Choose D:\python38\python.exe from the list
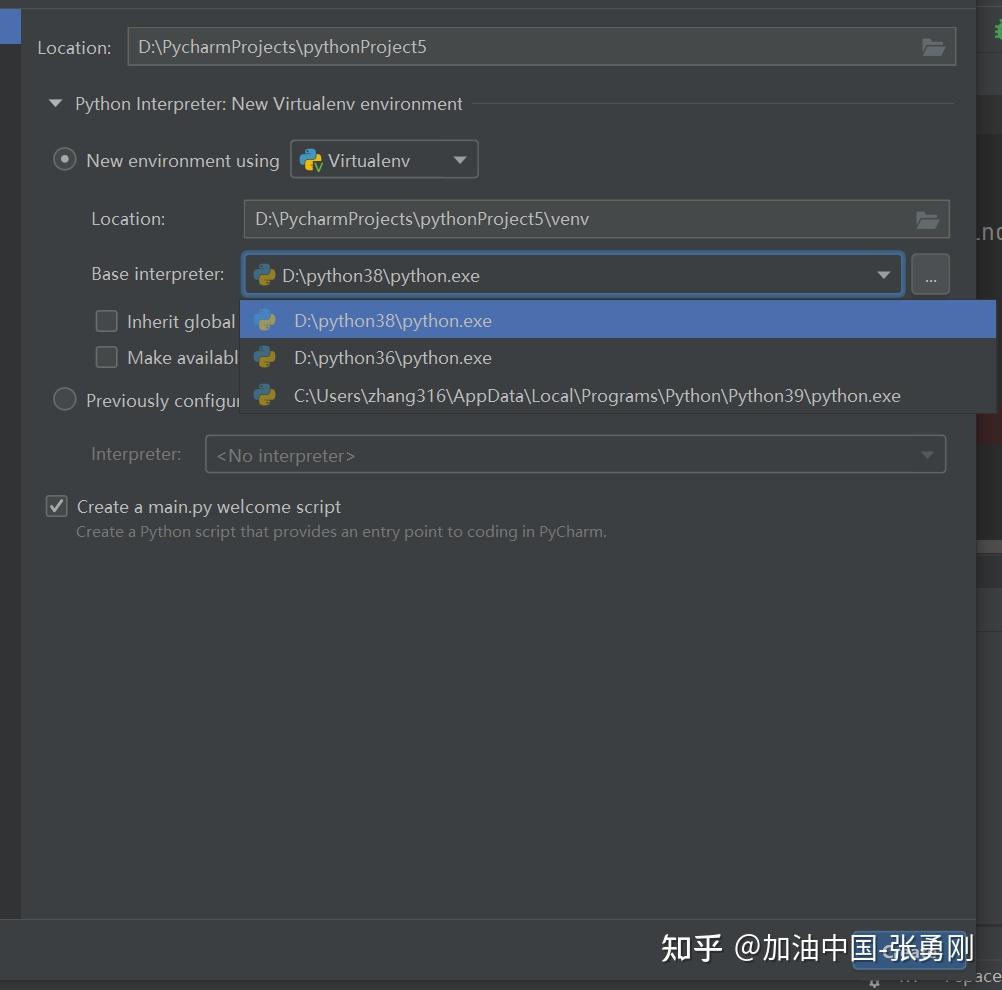Image resolution: width=1002 pixels, height=990 pixels. point(617,320)
